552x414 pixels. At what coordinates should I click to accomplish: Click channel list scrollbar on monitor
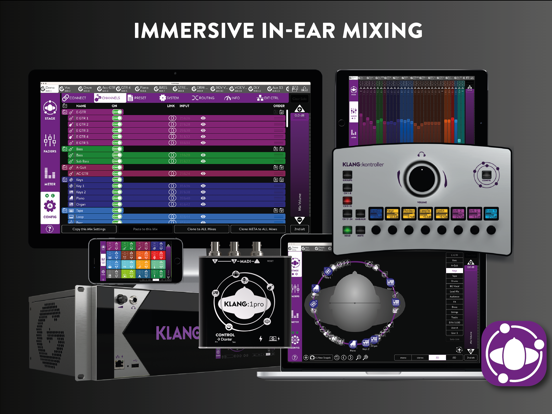287,118
